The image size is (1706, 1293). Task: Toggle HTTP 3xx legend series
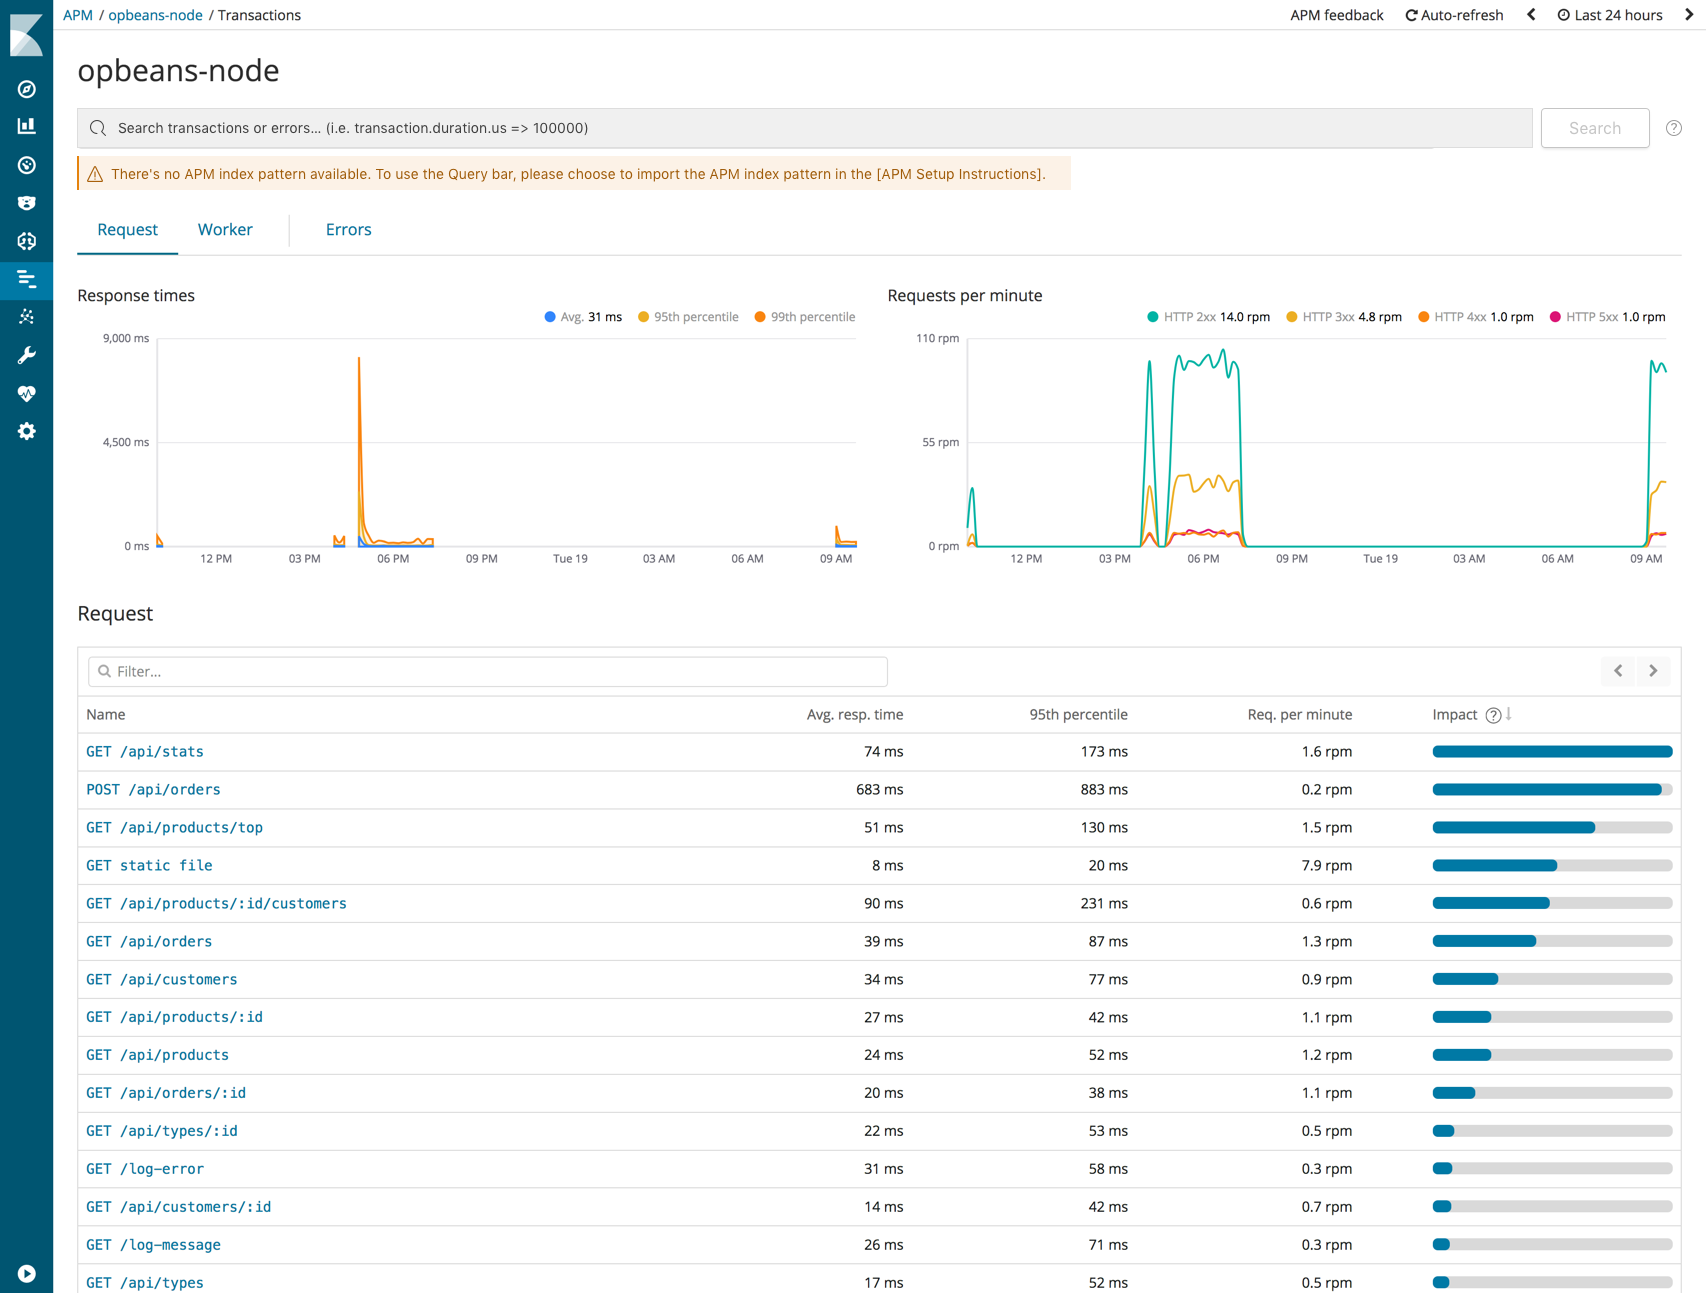pos(1343,317)
